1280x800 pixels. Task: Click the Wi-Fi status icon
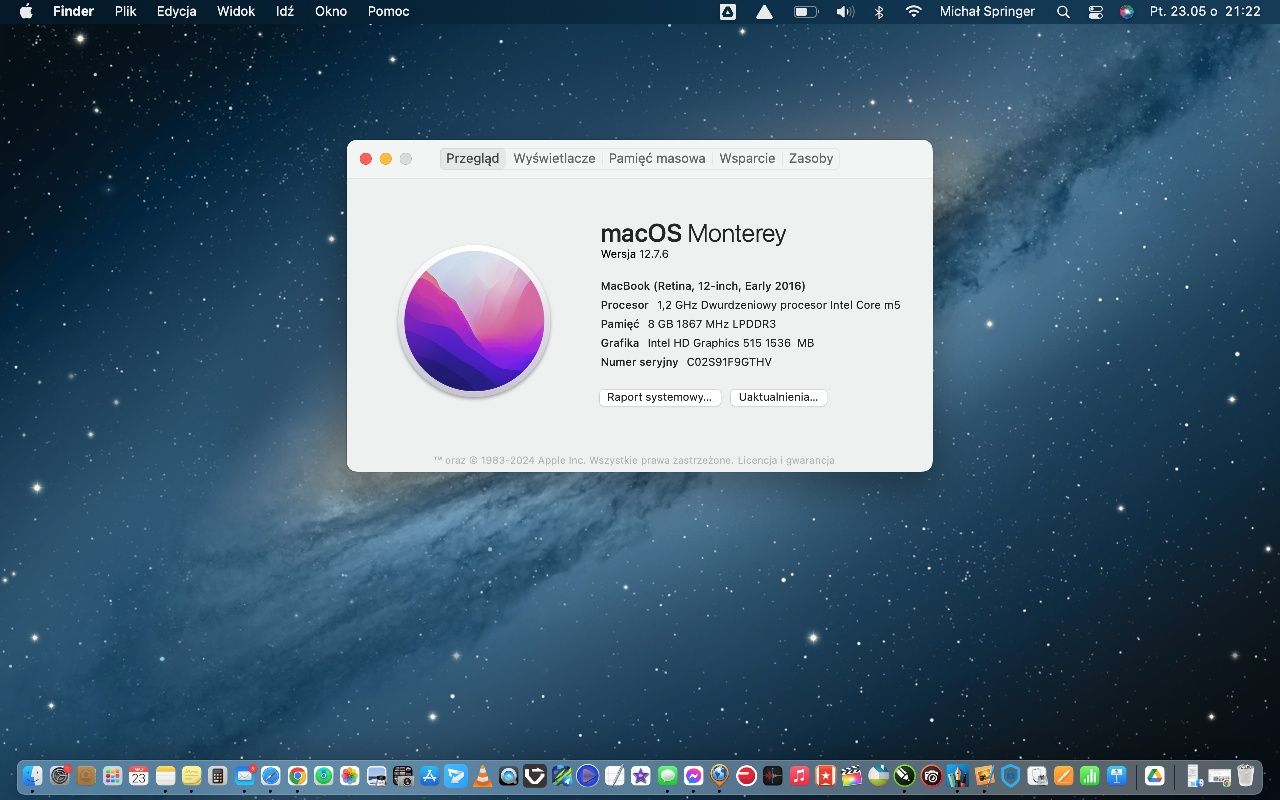913,12
